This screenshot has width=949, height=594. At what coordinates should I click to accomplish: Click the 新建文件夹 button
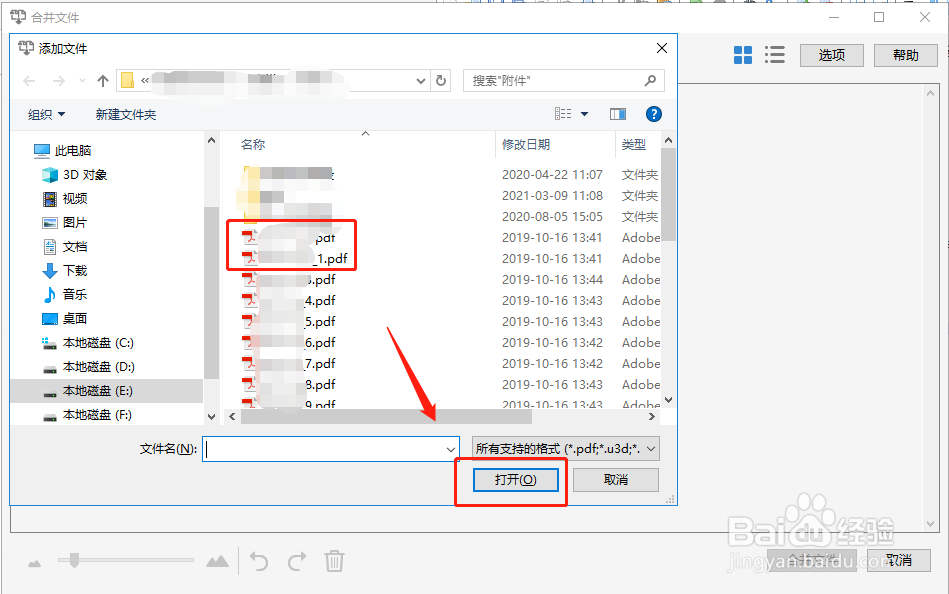[x=125, y=114]
